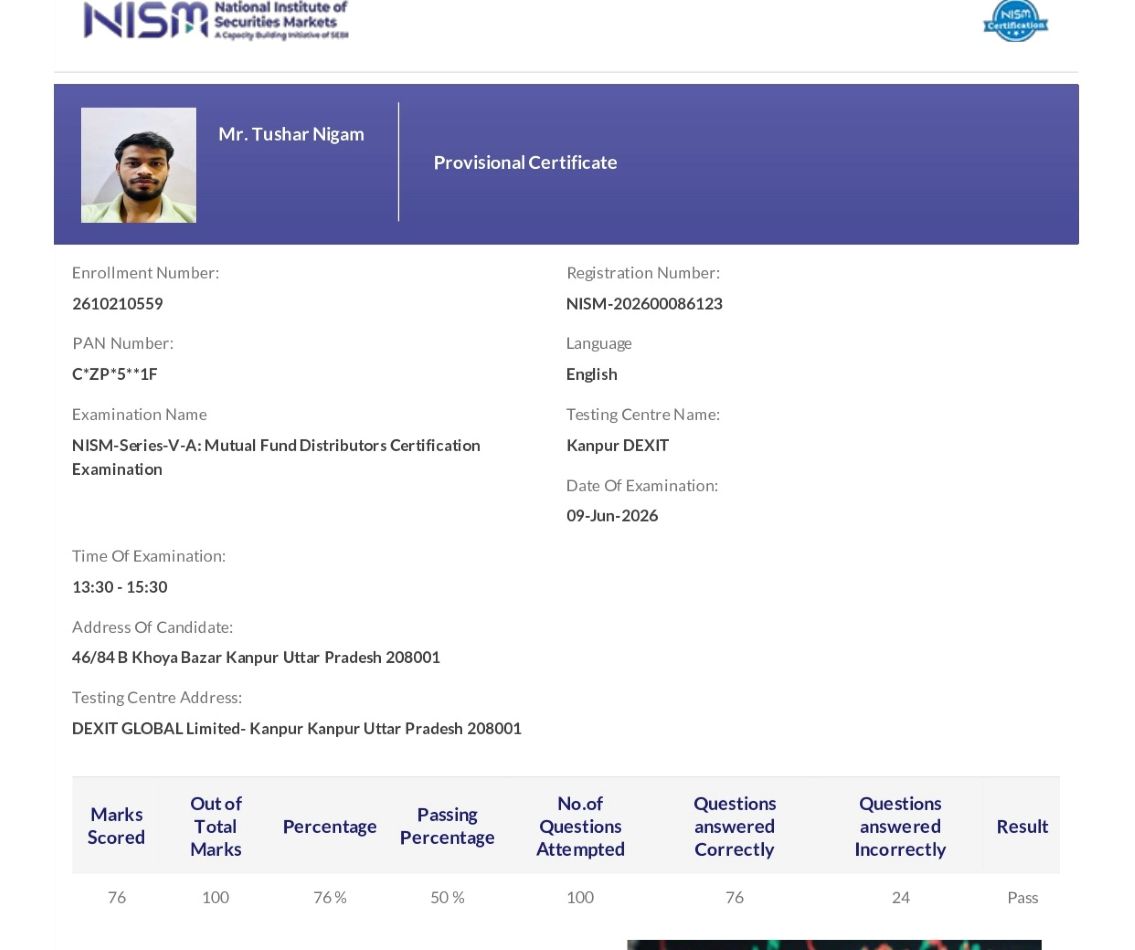Click the Provisional Certificate heading
Screen dimensions: 1135x950
[526, 163]
